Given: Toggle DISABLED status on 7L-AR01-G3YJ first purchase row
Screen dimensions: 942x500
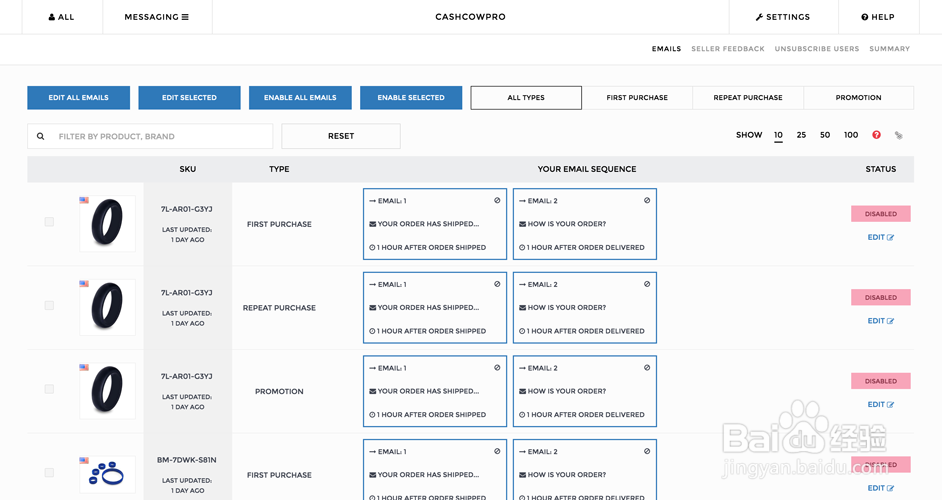Looking at the screenshot, I should (x=881, y=214).
